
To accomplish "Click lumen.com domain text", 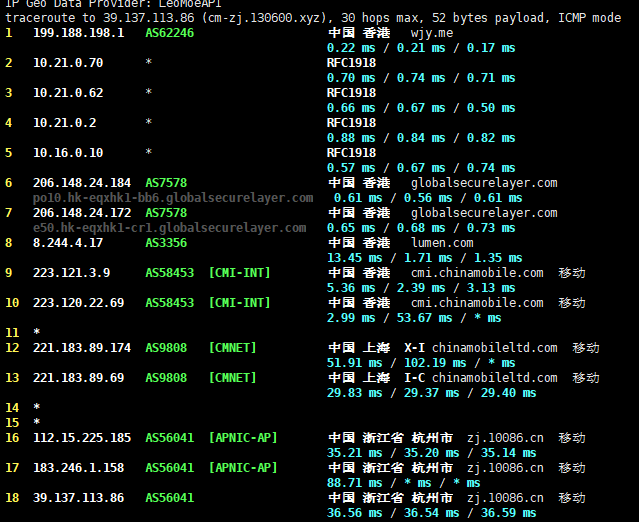I will coord(442,243).
